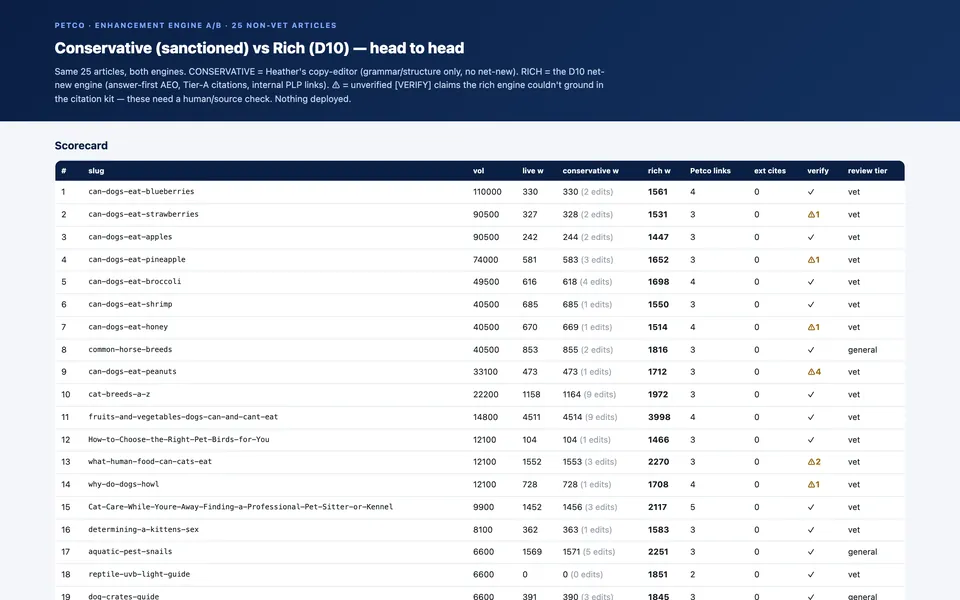Select the fruits-and-vegetables-dogs-can-and-cant-eat slug

(x=183, y=417)
